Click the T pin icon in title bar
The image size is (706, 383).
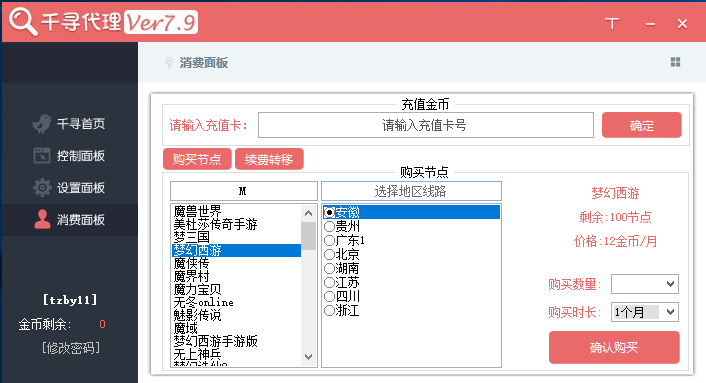pos(611,23)
